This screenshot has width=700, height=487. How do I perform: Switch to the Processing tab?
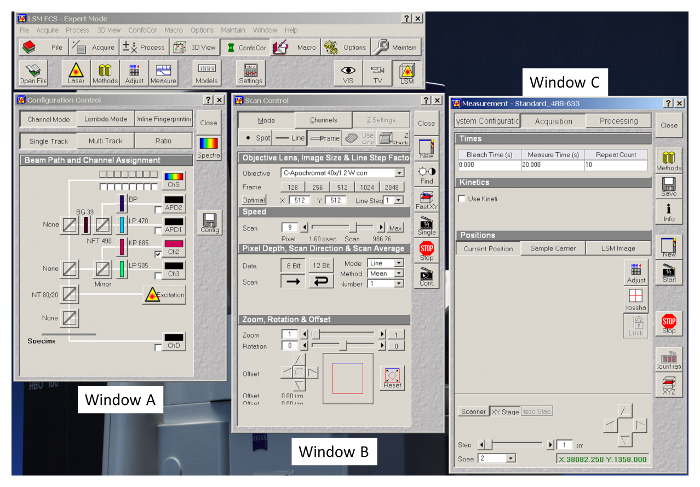coord(619,120)
